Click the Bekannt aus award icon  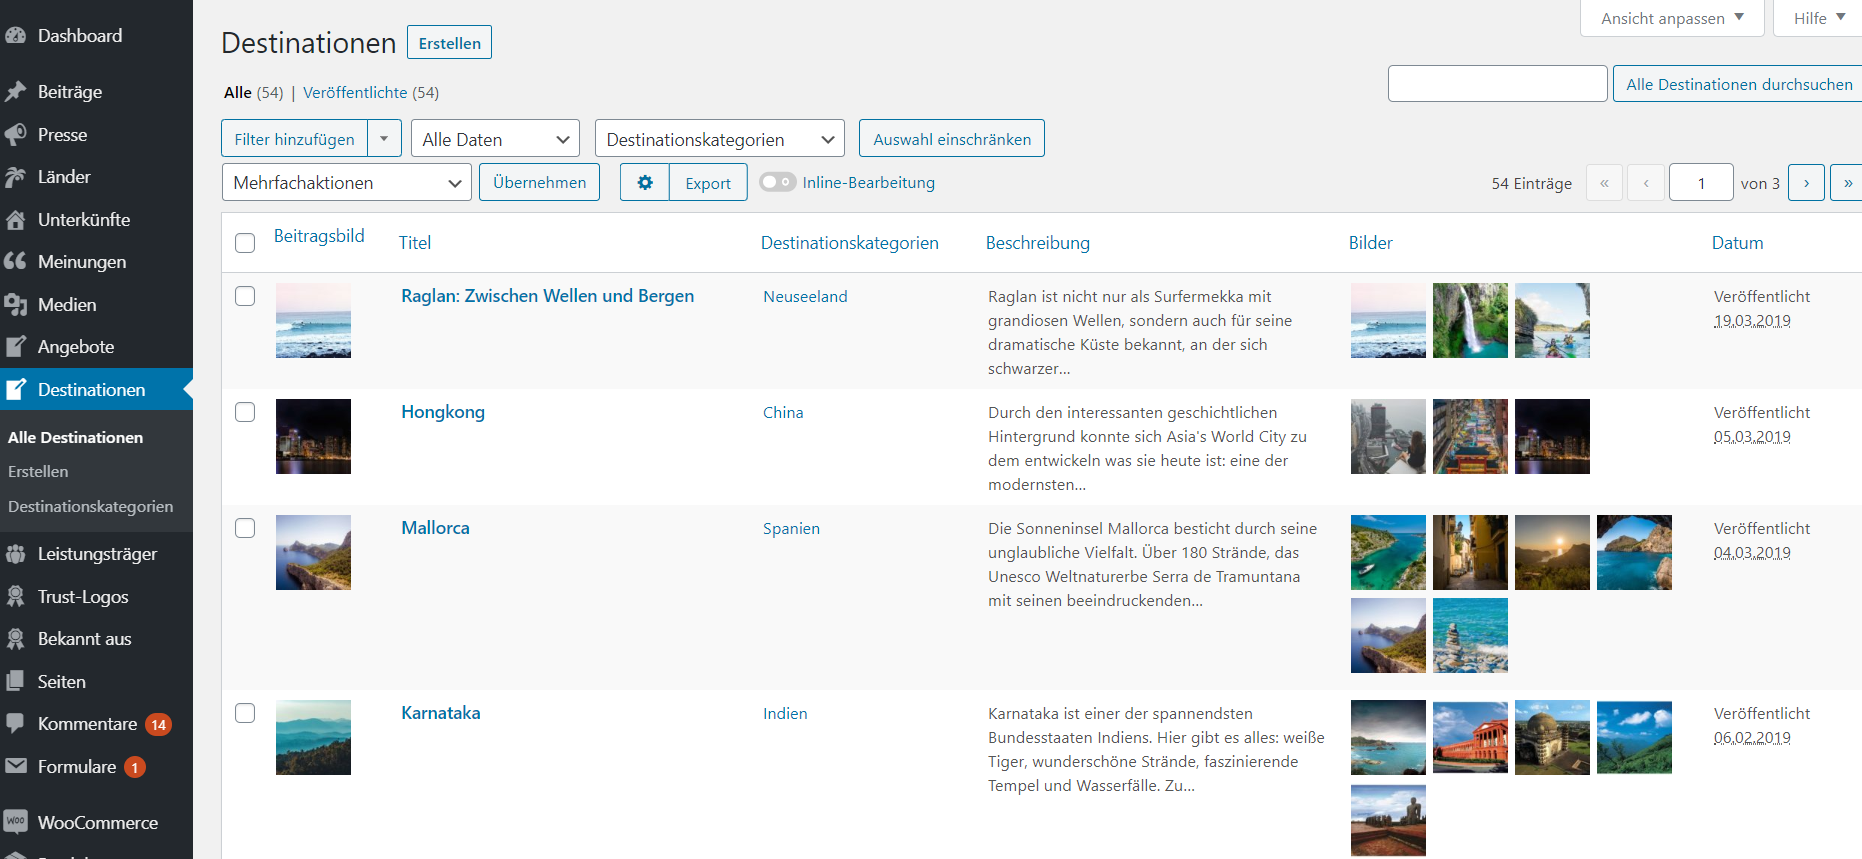[15, 639]
